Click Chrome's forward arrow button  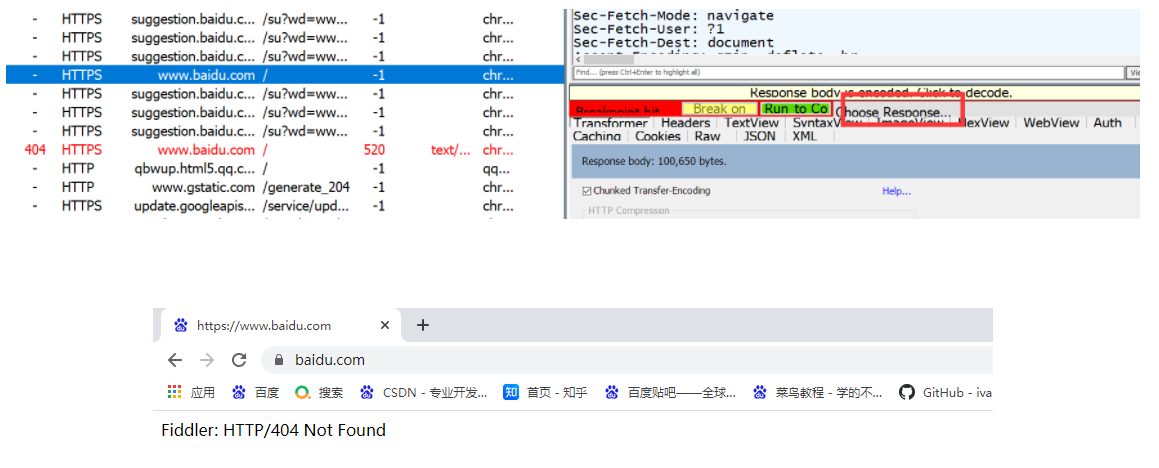pyautogui.click(x=207, y=360)
